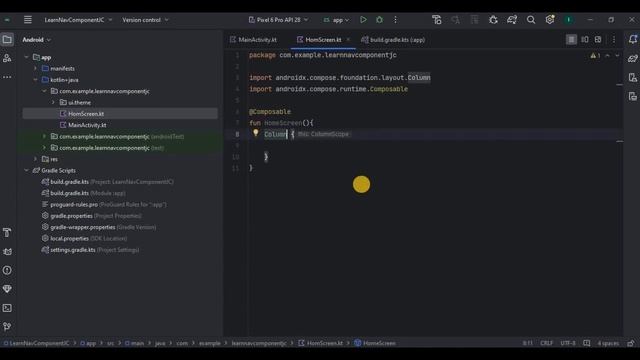The height and width of the screenshot is (360, 640).
Task: Switch to MainActivity.kt tab
Action: coord(253,40)
